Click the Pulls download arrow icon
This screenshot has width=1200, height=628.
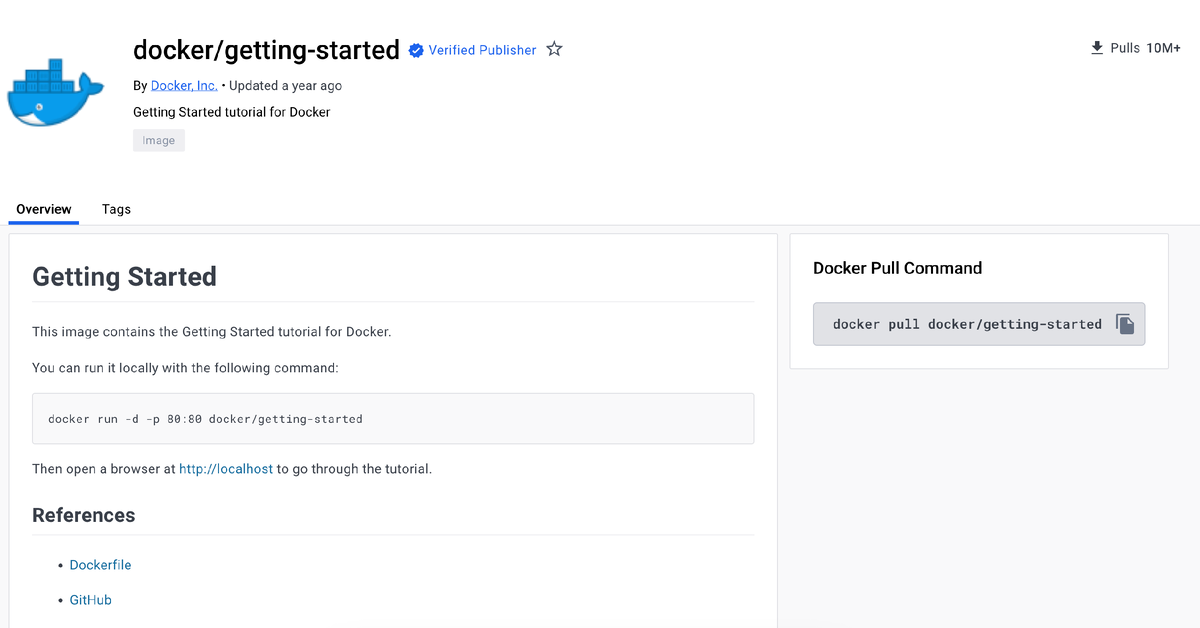pyautogui.click(x=1097, y=48)
